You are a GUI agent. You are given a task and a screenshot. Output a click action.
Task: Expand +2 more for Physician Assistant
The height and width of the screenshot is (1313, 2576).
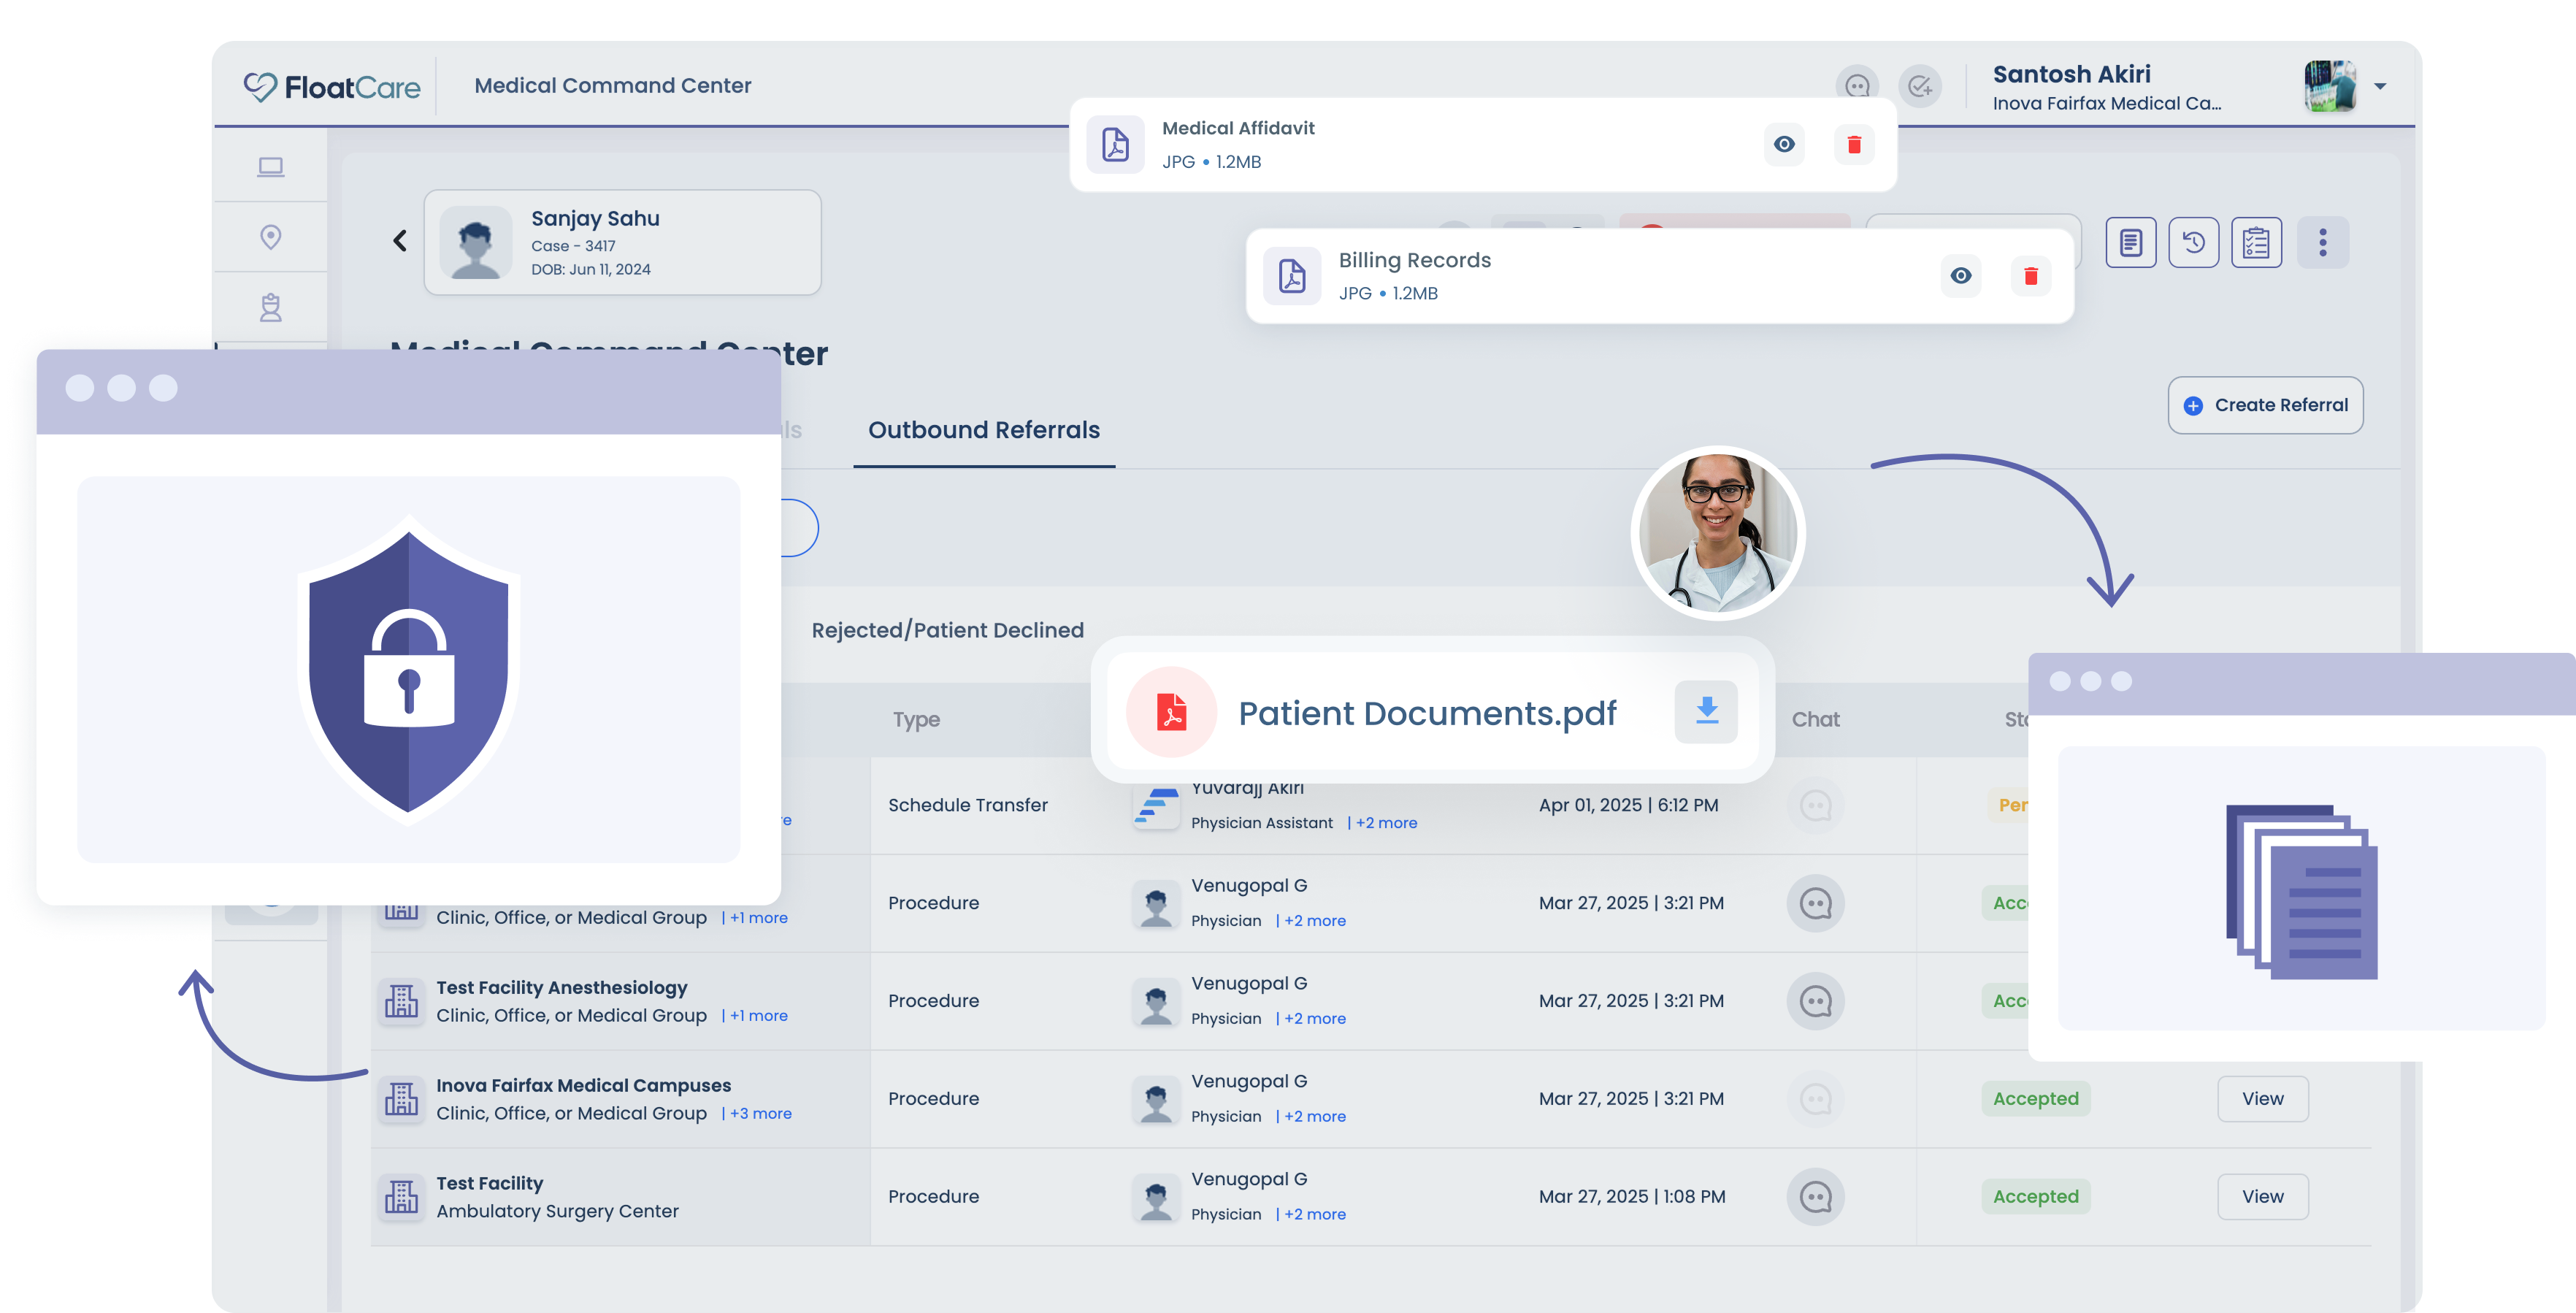coord(1386,823)
